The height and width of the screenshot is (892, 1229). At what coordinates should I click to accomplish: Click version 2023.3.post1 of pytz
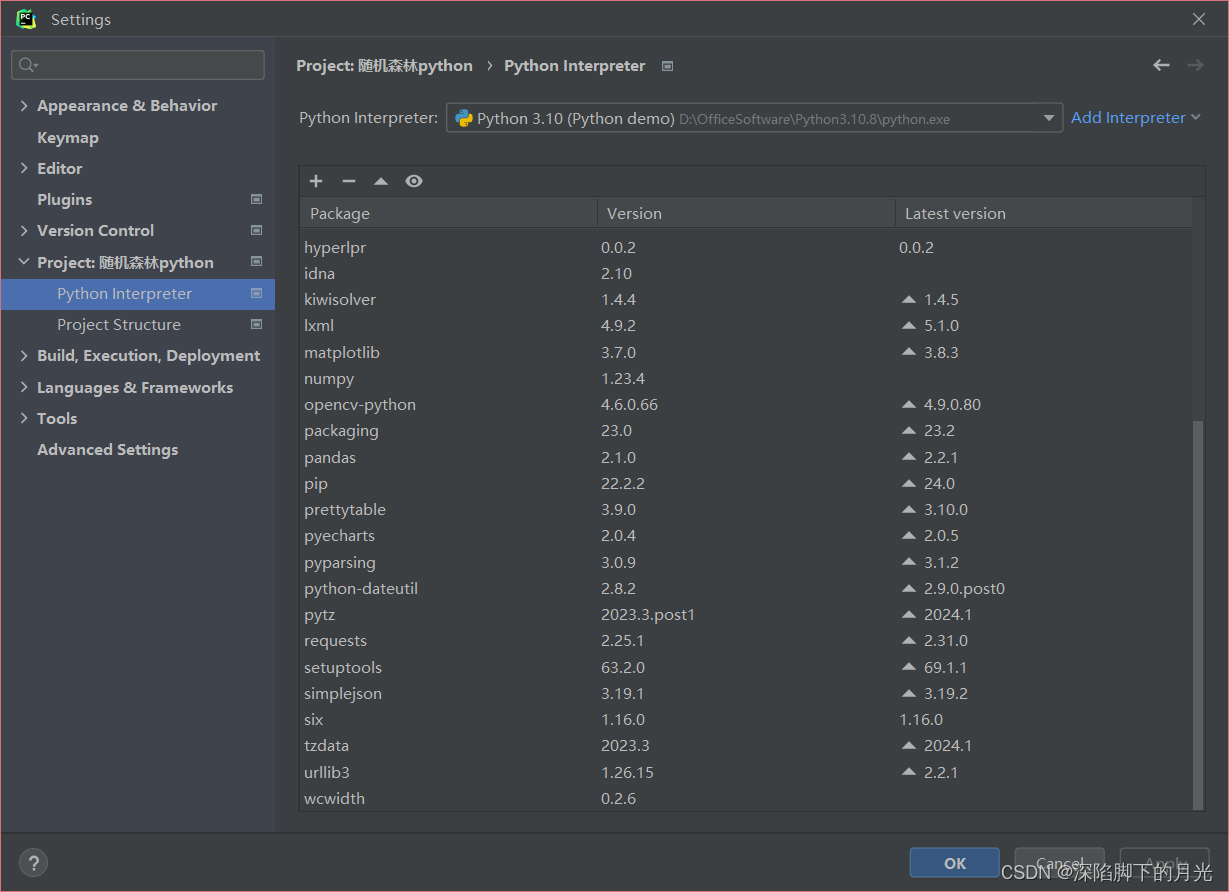(648, 614)
